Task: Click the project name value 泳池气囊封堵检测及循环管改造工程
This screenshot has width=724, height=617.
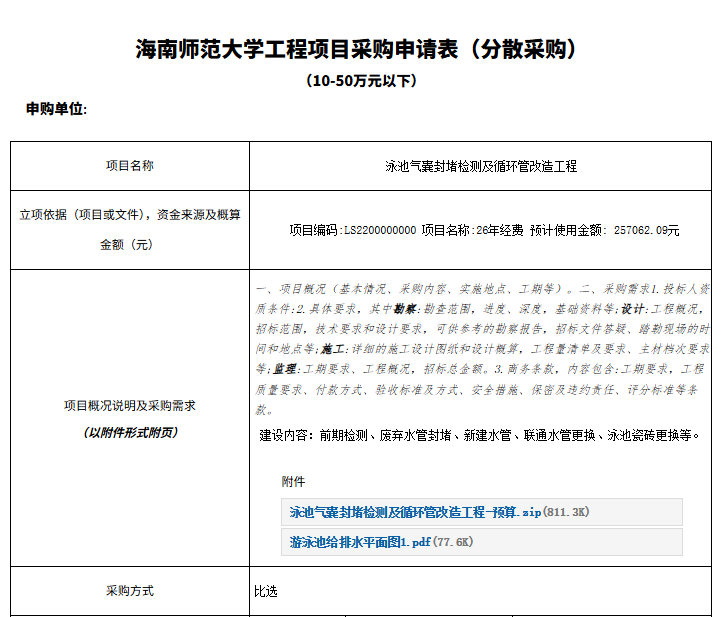Action: [x=481, y=166]
